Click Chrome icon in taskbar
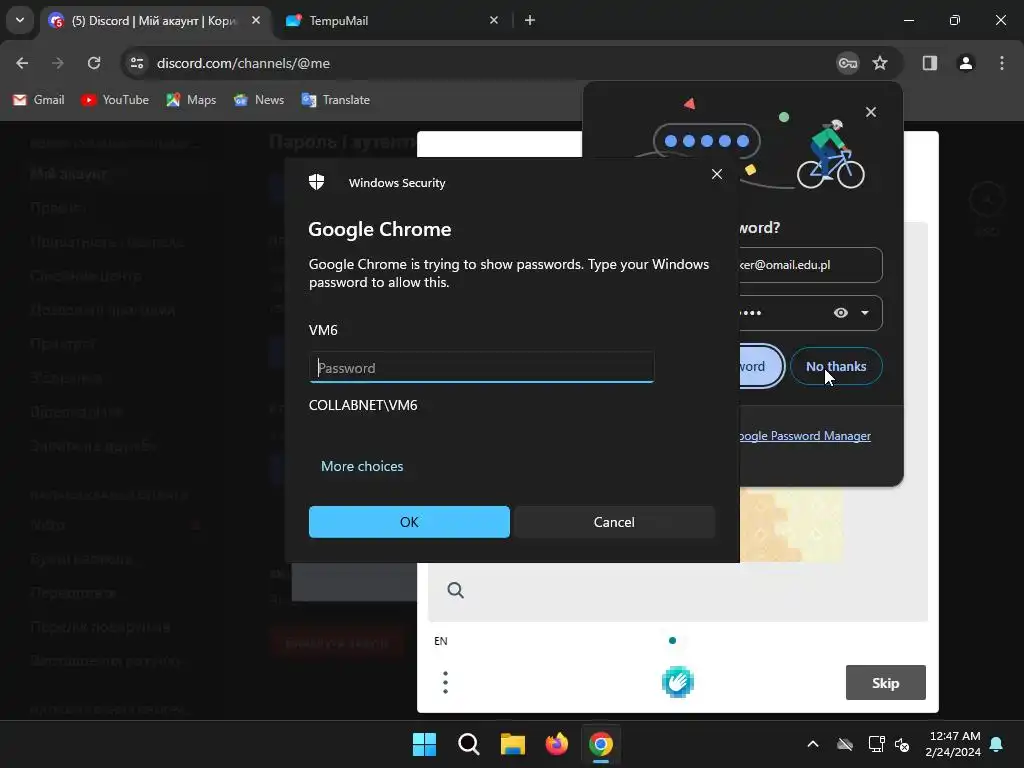 [x=601, y=744]
